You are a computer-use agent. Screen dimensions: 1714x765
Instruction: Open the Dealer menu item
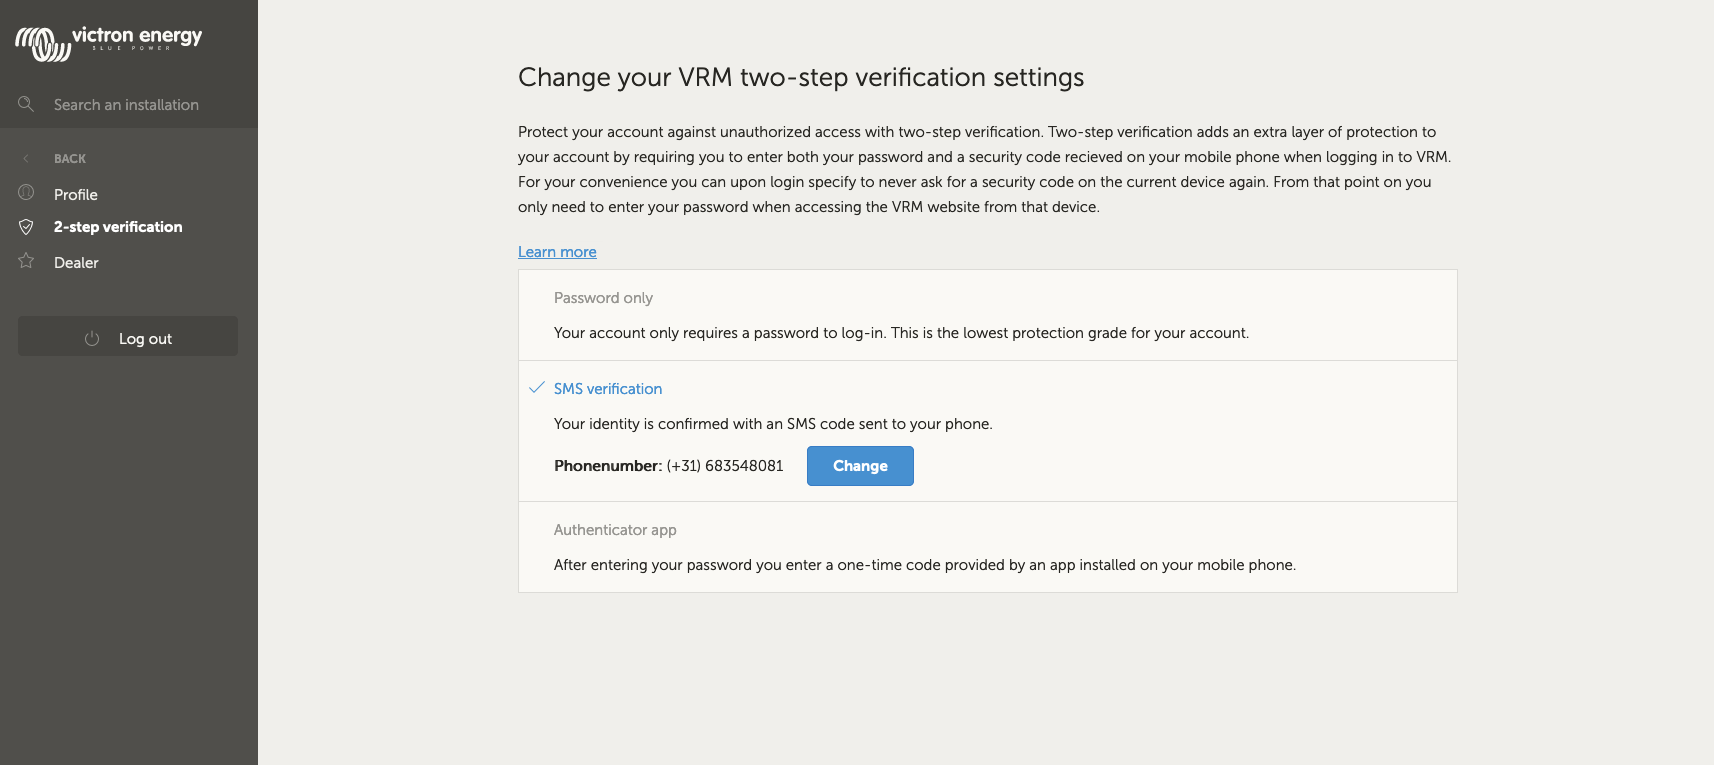[76, 263]
